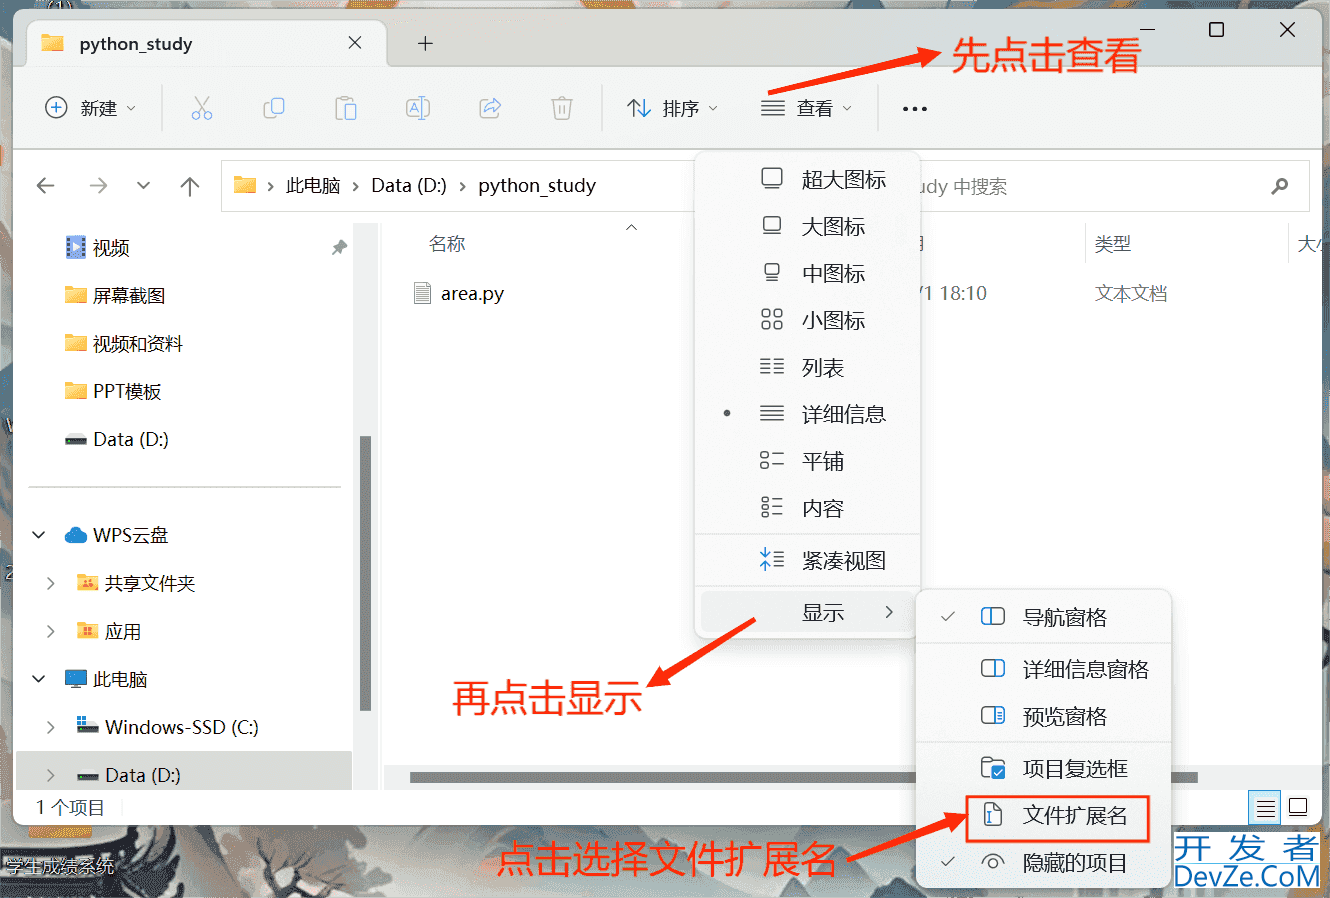This screenshot has height=898, width=1330.
Task: Sort by 类型 column header
Action: [x=1113, y=244]
